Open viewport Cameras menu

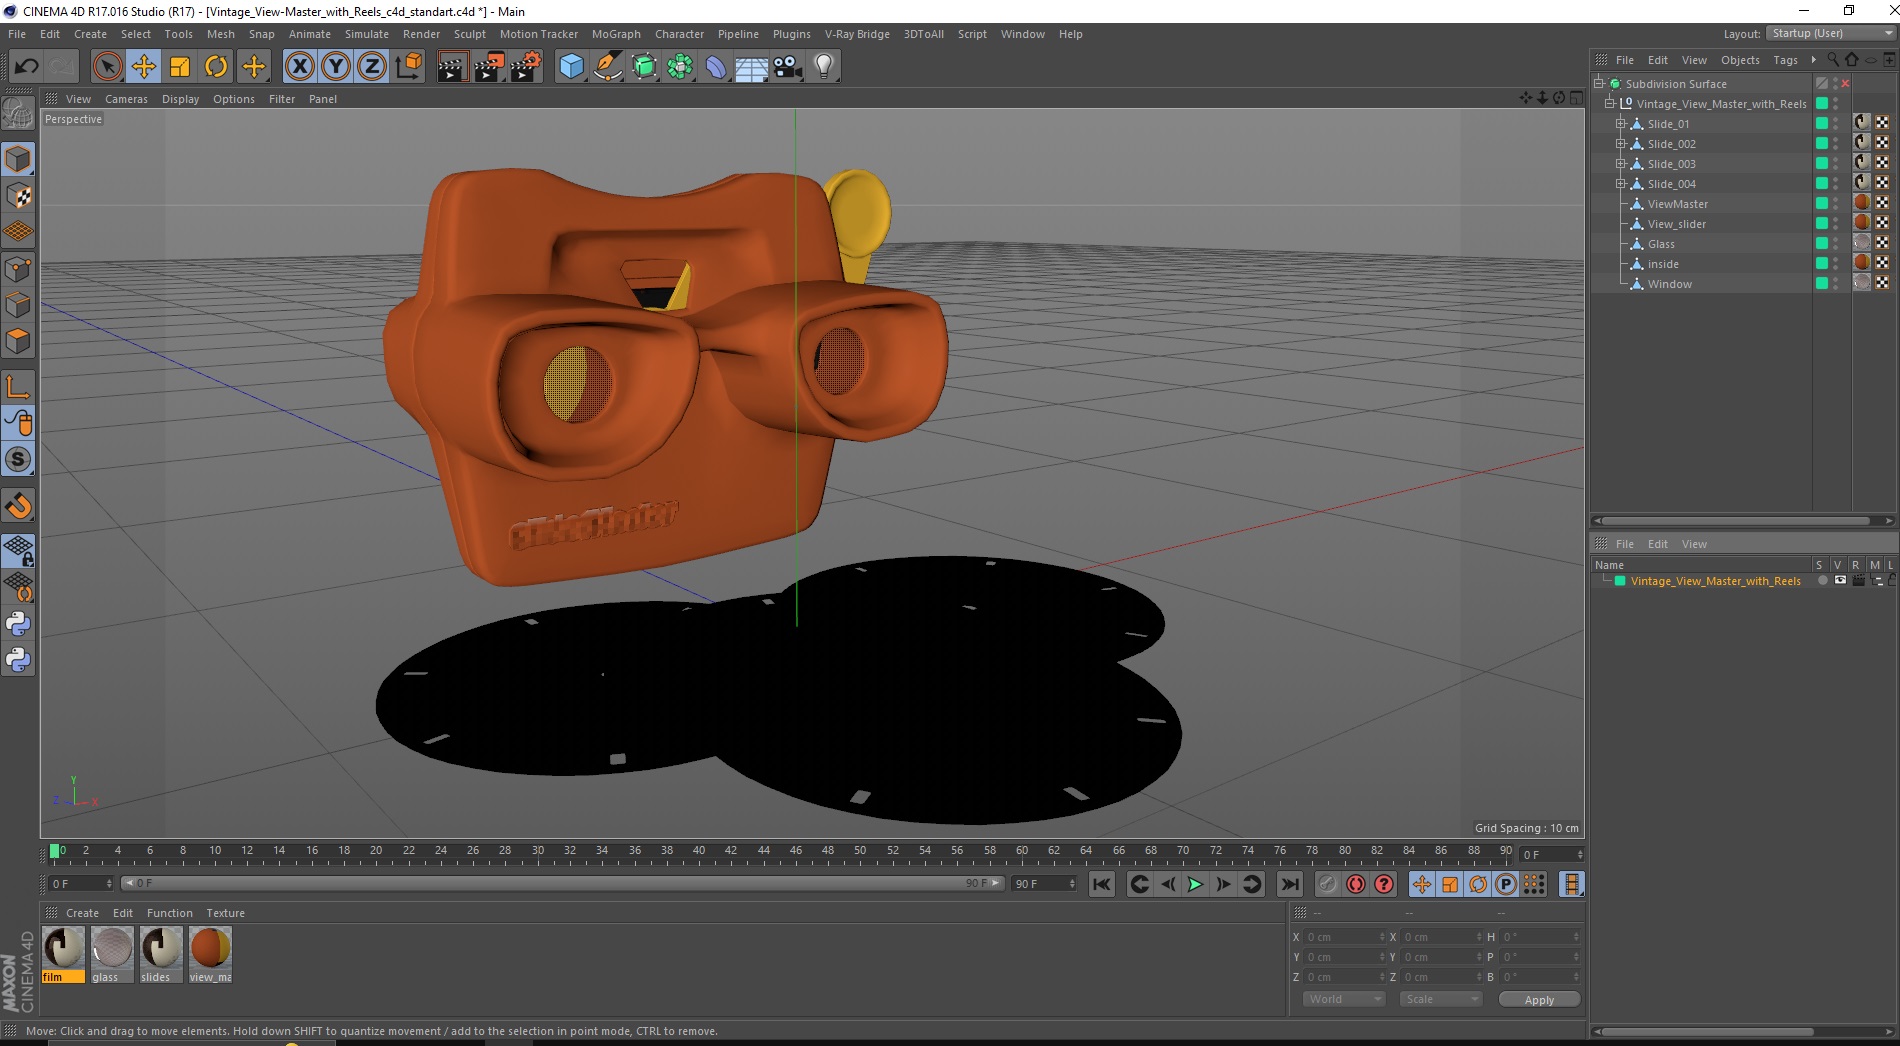pos(126,99)
